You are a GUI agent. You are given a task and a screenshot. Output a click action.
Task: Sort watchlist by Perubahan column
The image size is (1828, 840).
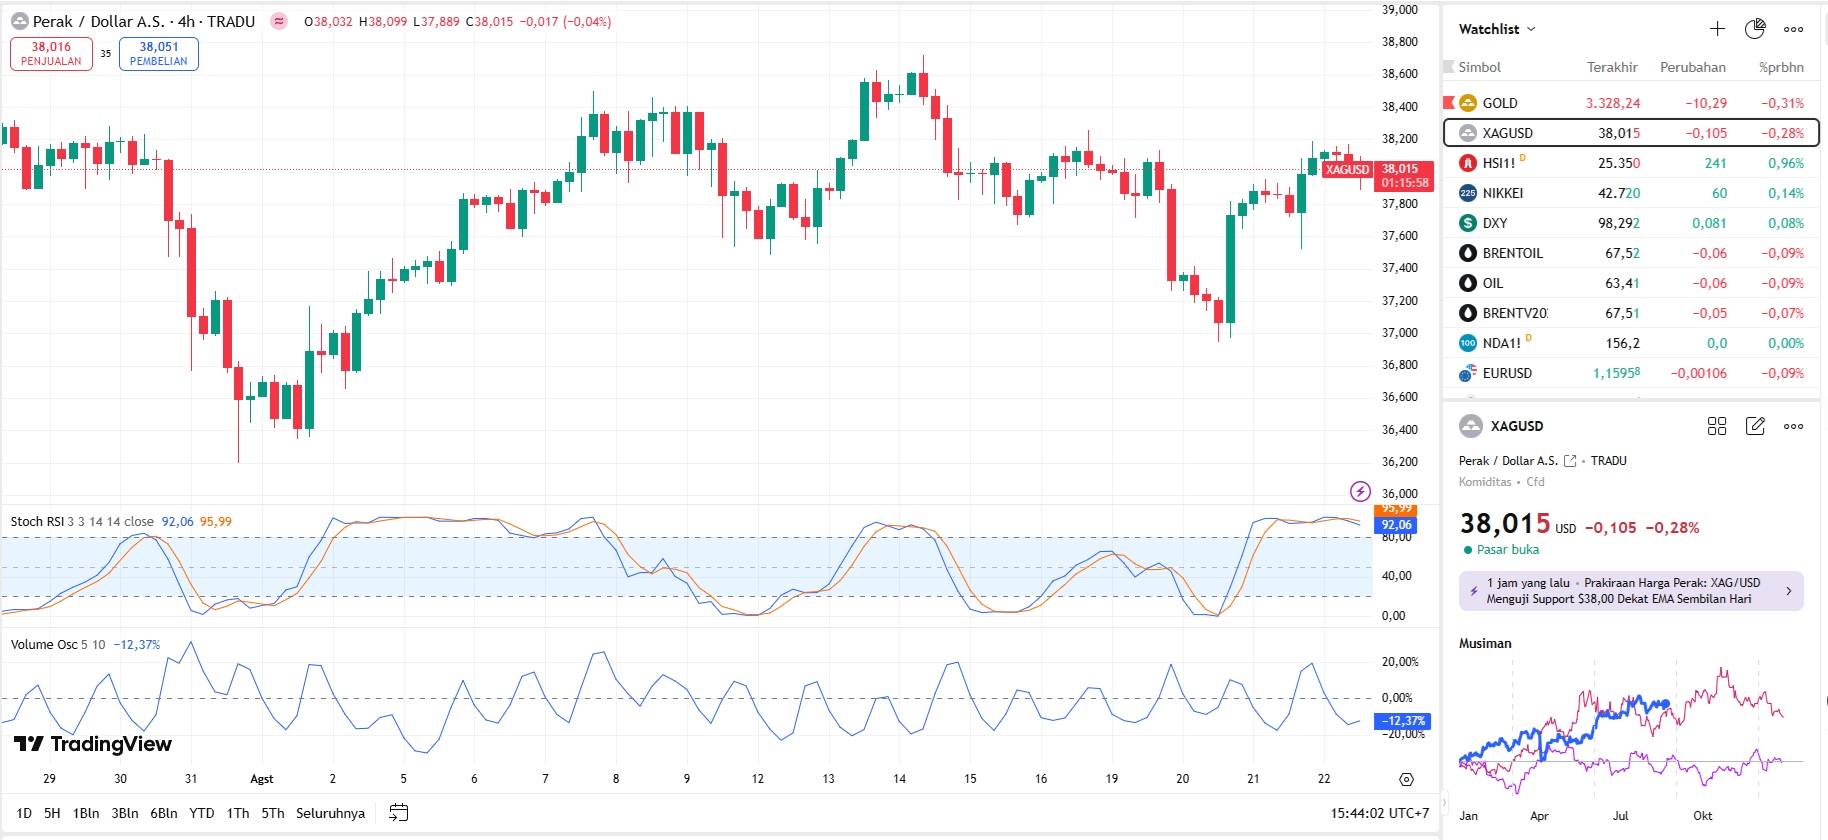coord(1692,67)
